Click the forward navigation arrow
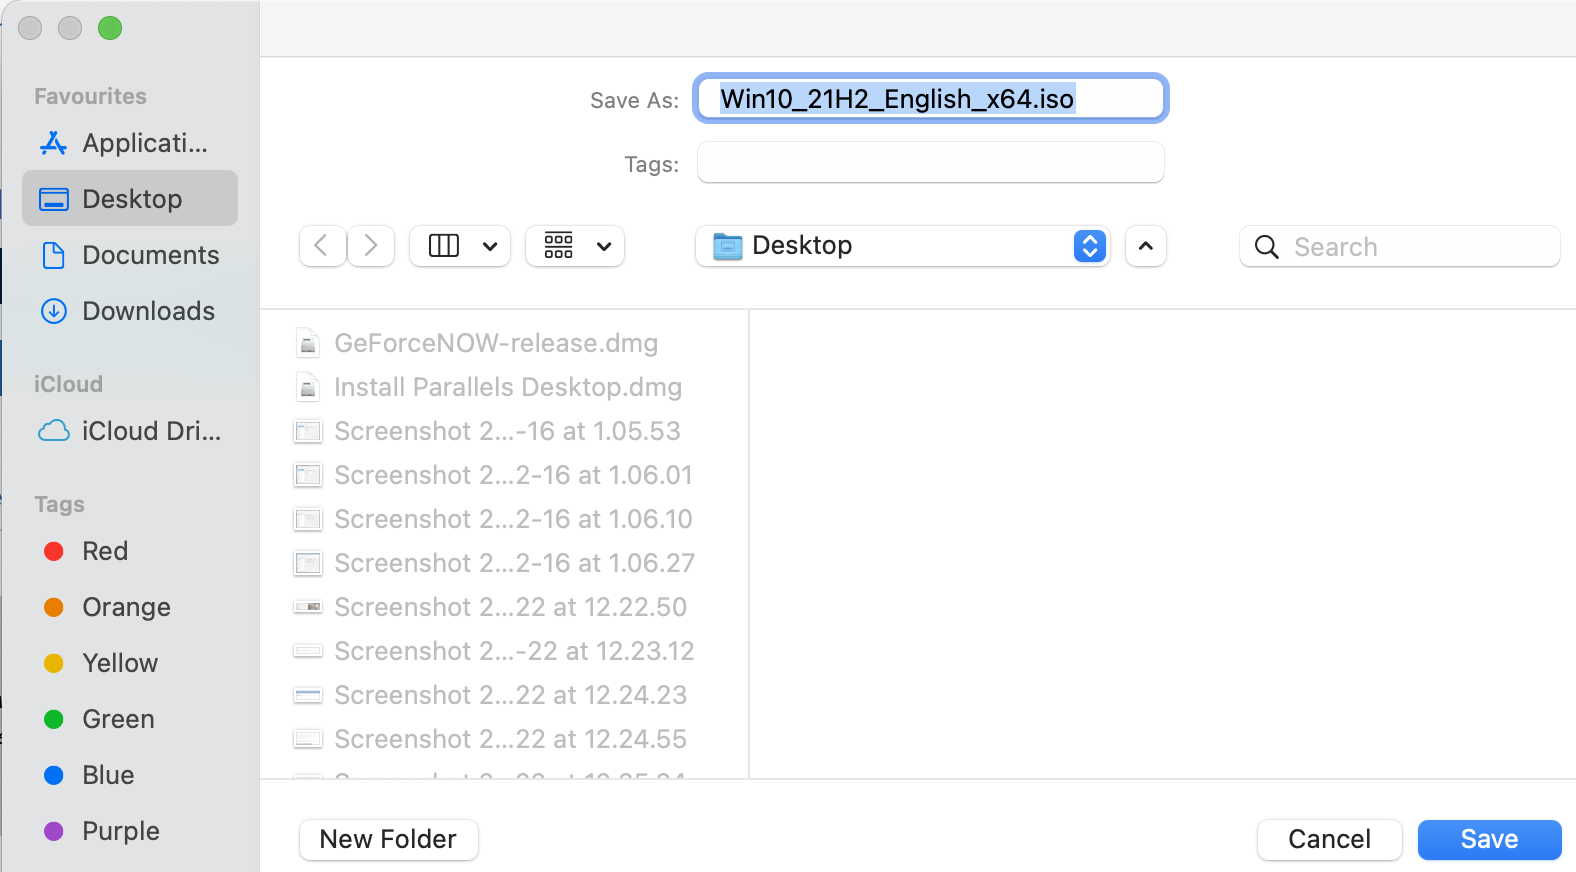The image size is (1576, 872). click(371, 246)
